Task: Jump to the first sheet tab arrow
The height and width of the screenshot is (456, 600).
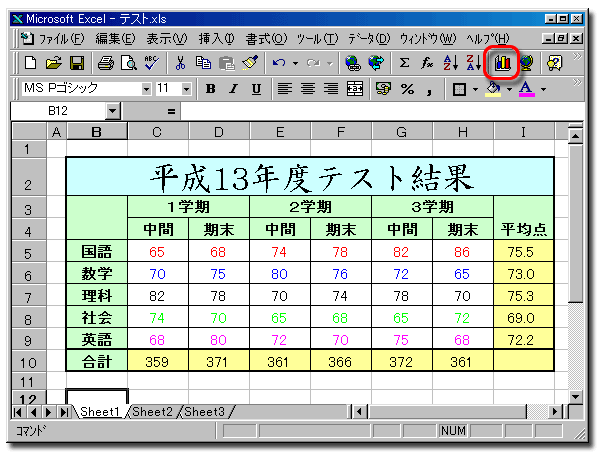Action: [18, 412]
